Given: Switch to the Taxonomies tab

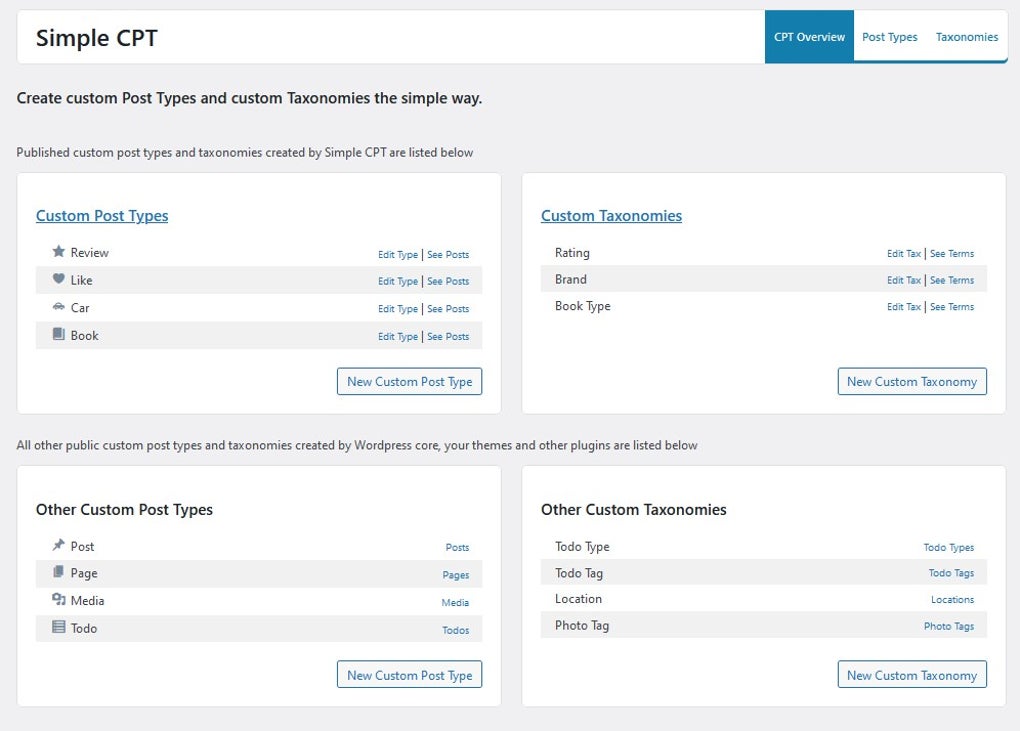Looking at the screenshot, I should tap(966, 36).
